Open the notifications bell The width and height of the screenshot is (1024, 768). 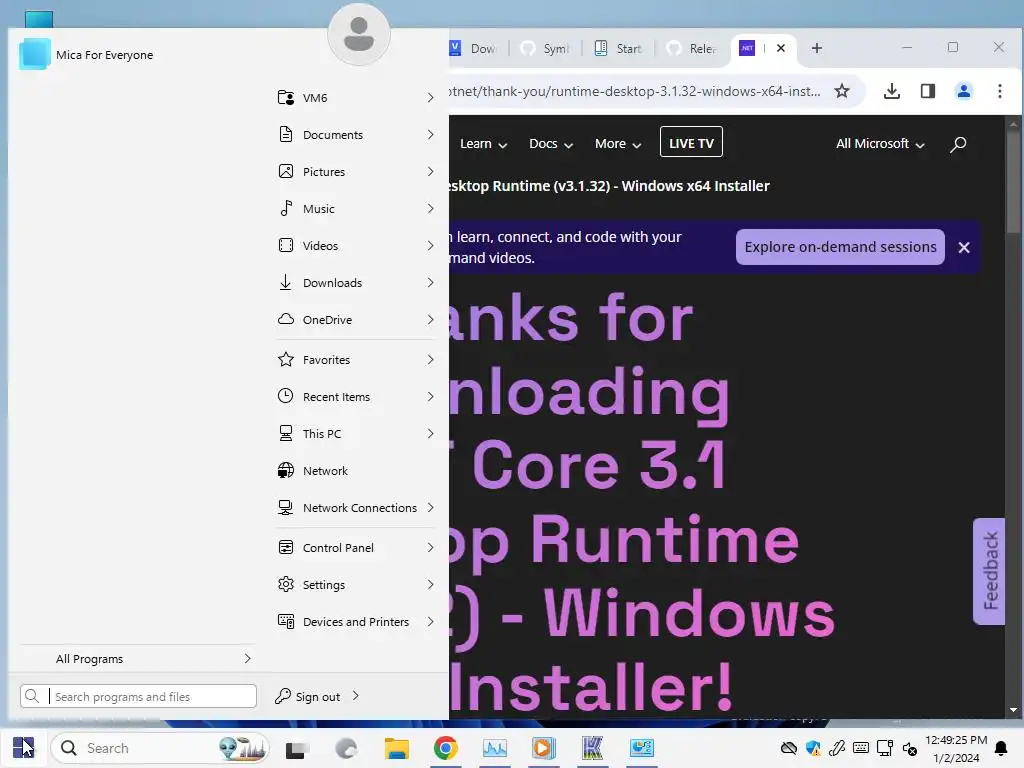click(x=1000, y=748)
